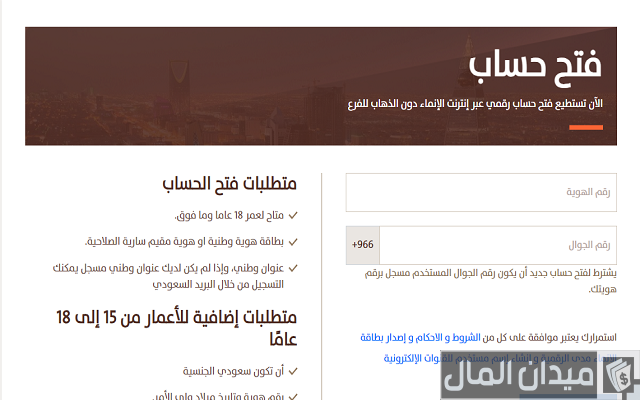Click the checkmark beside "عنوان وطني" requirement
This screenshot has height=400, width=640.
[293, 269]
